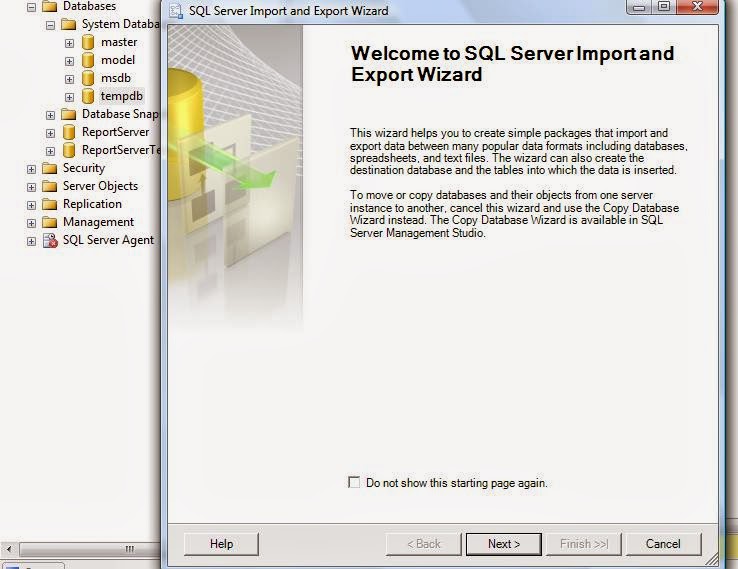Click the Security folder icon
This screenshot has height=569, width=738.
pos(49,168)
